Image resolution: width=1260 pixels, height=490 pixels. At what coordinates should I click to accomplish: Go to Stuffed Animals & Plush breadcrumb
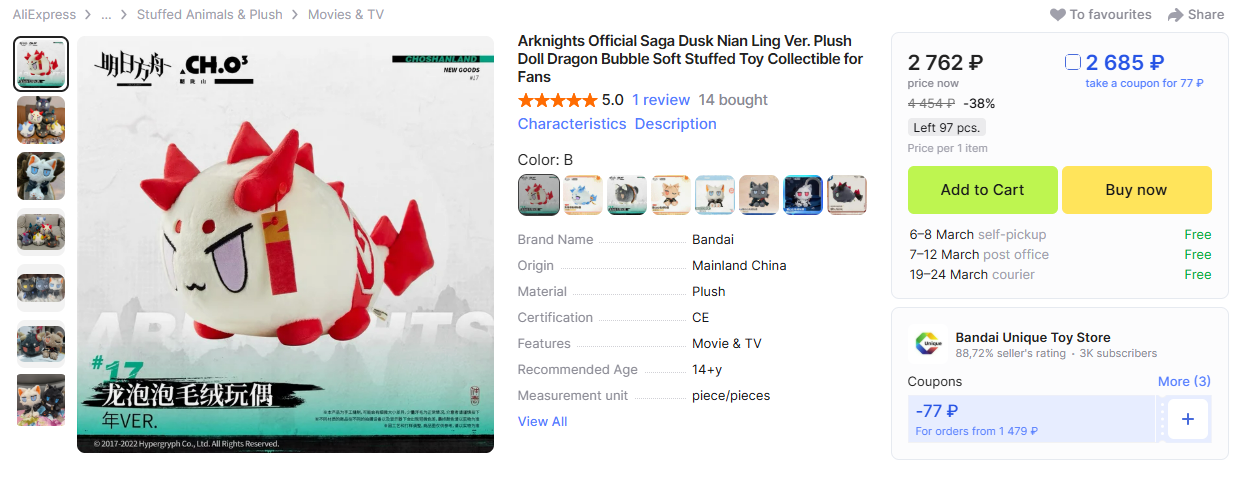pyautogui.click(x=210, y=15)
